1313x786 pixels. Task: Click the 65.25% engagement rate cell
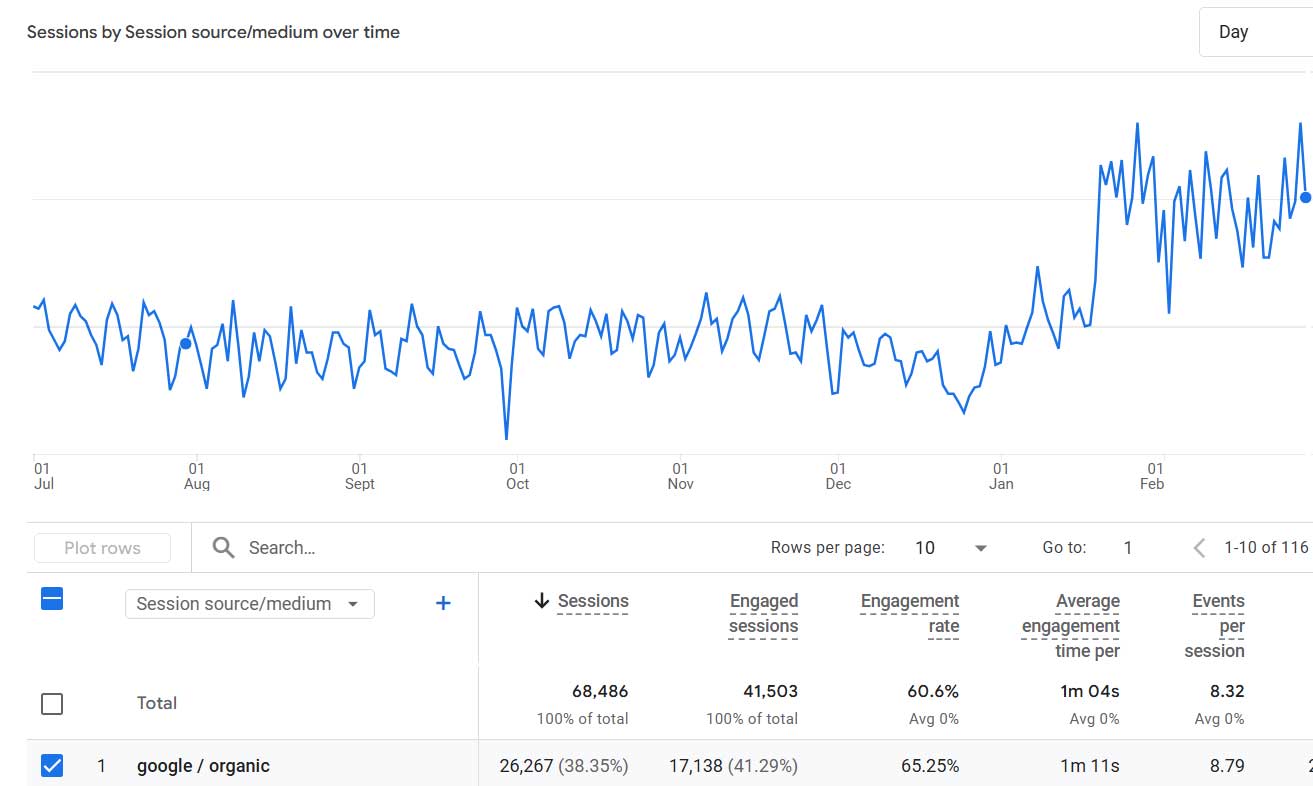(x=928, y=766)
